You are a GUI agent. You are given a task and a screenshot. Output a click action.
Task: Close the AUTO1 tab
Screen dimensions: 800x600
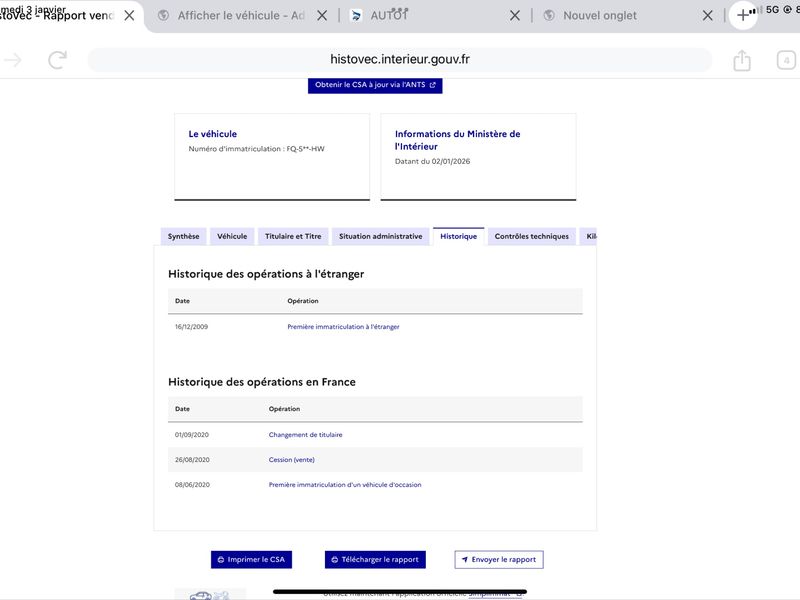coord(514,16)
